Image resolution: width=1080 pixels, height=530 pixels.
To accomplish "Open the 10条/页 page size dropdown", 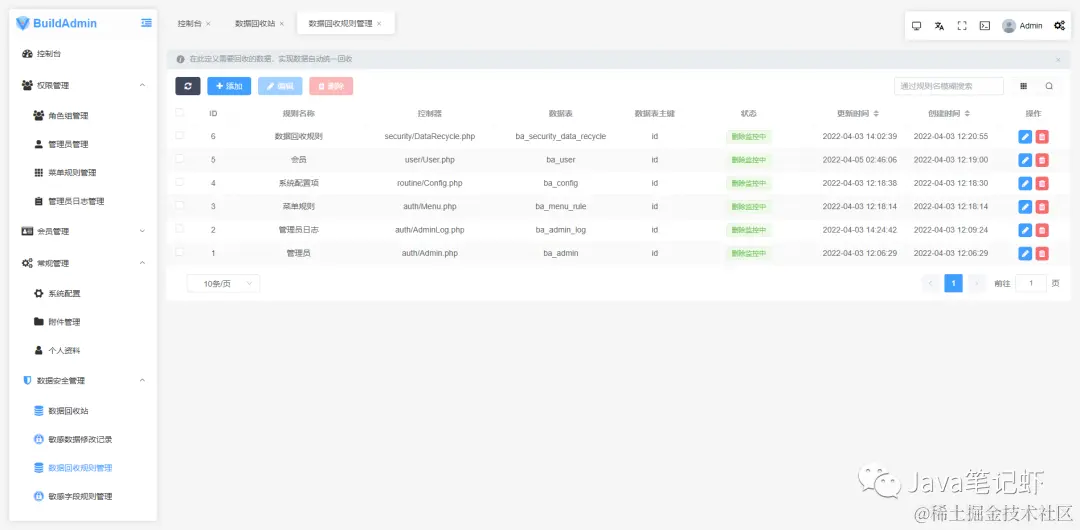I will [223, 283].
